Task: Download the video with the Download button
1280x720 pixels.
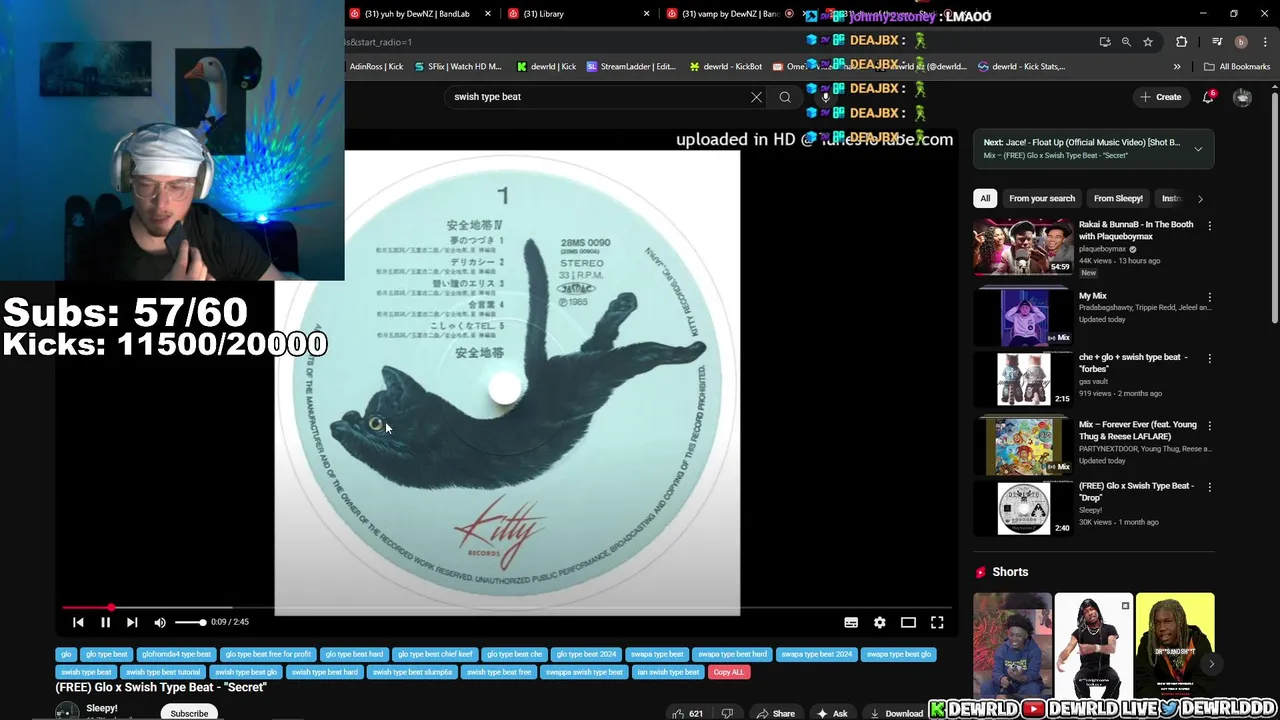Action: pos(897,714)
